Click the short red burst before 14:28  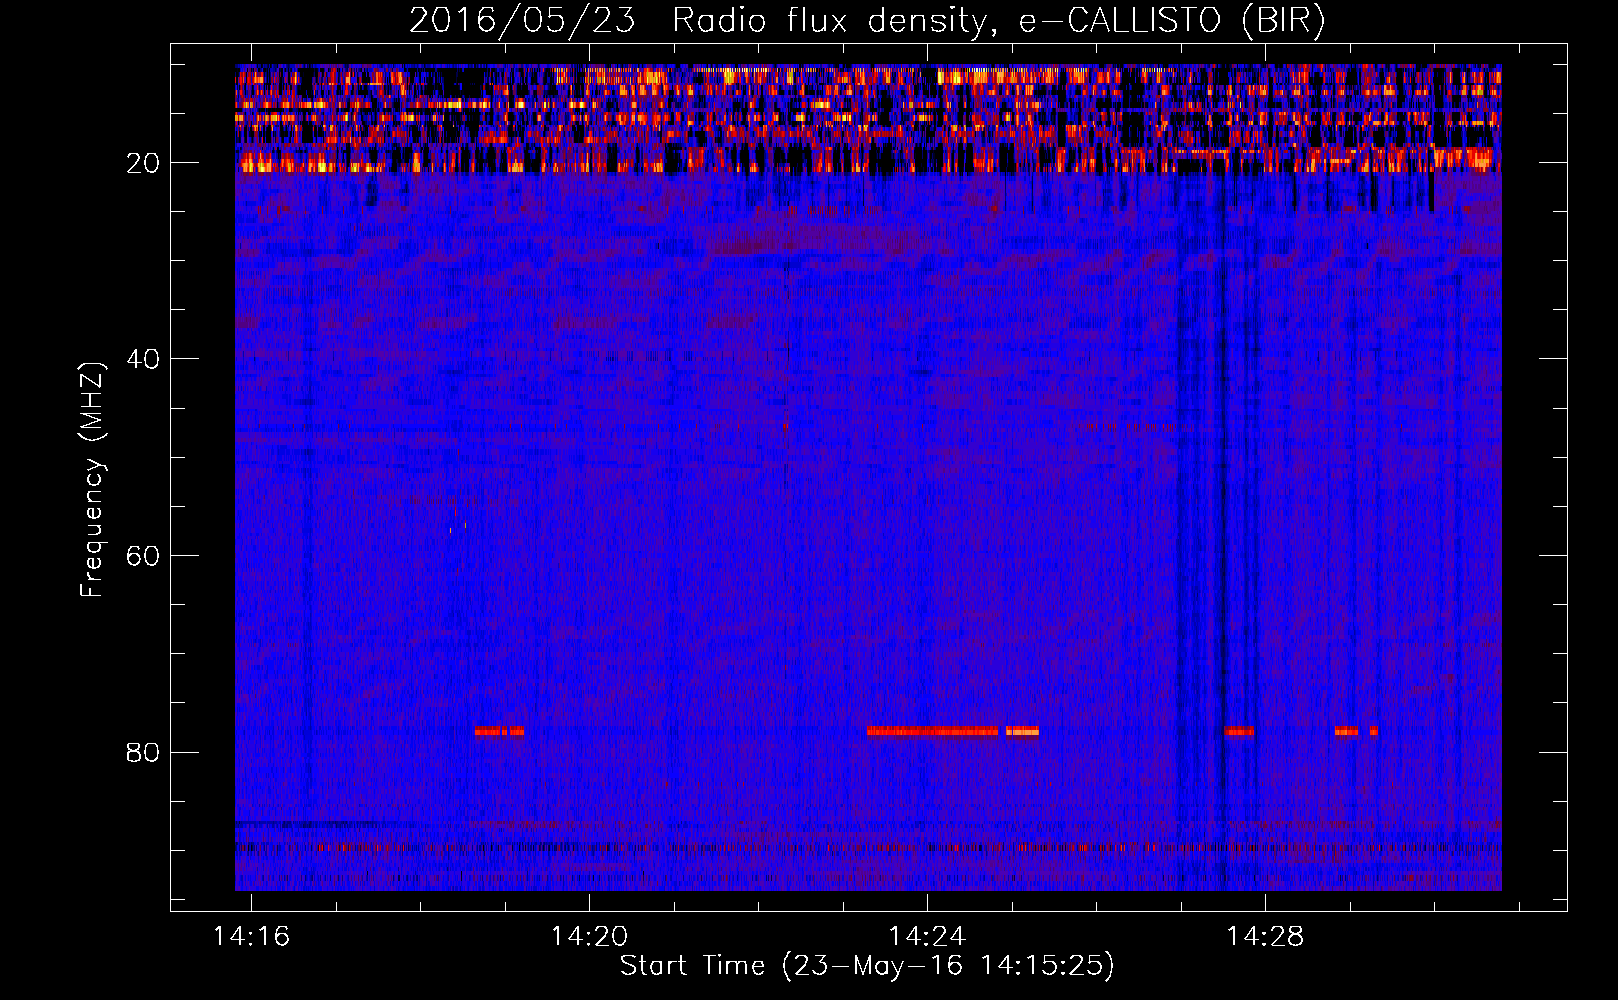(x=1239, y=731)
